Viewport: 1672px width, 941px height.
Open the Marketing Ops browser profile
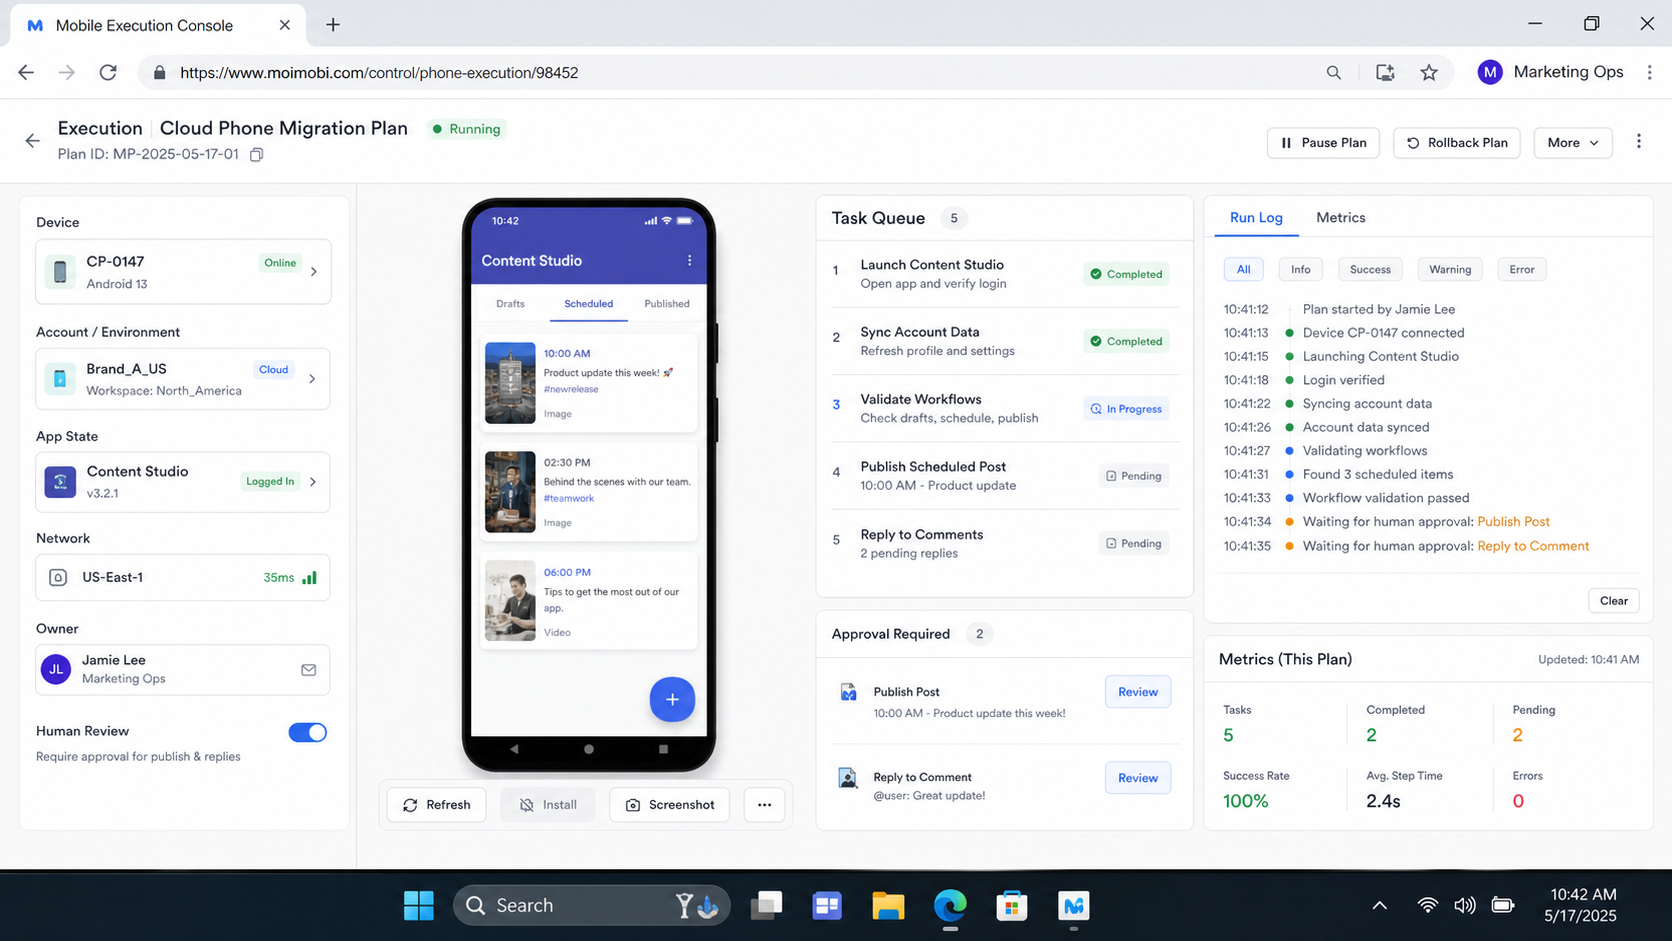(x=1551, y=72)
